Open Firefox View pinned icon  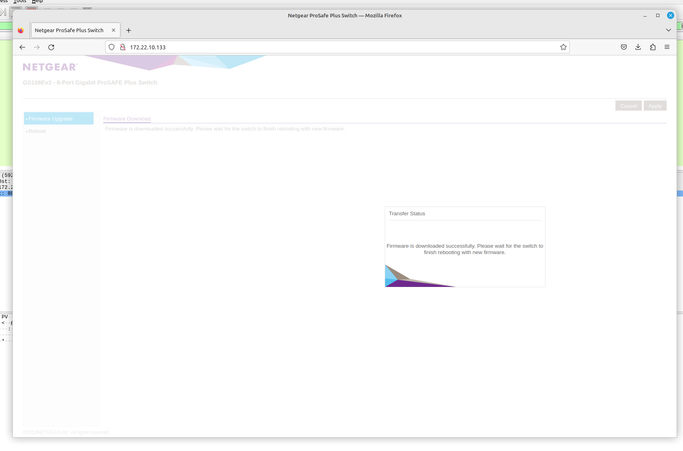[x=20, y=31]
